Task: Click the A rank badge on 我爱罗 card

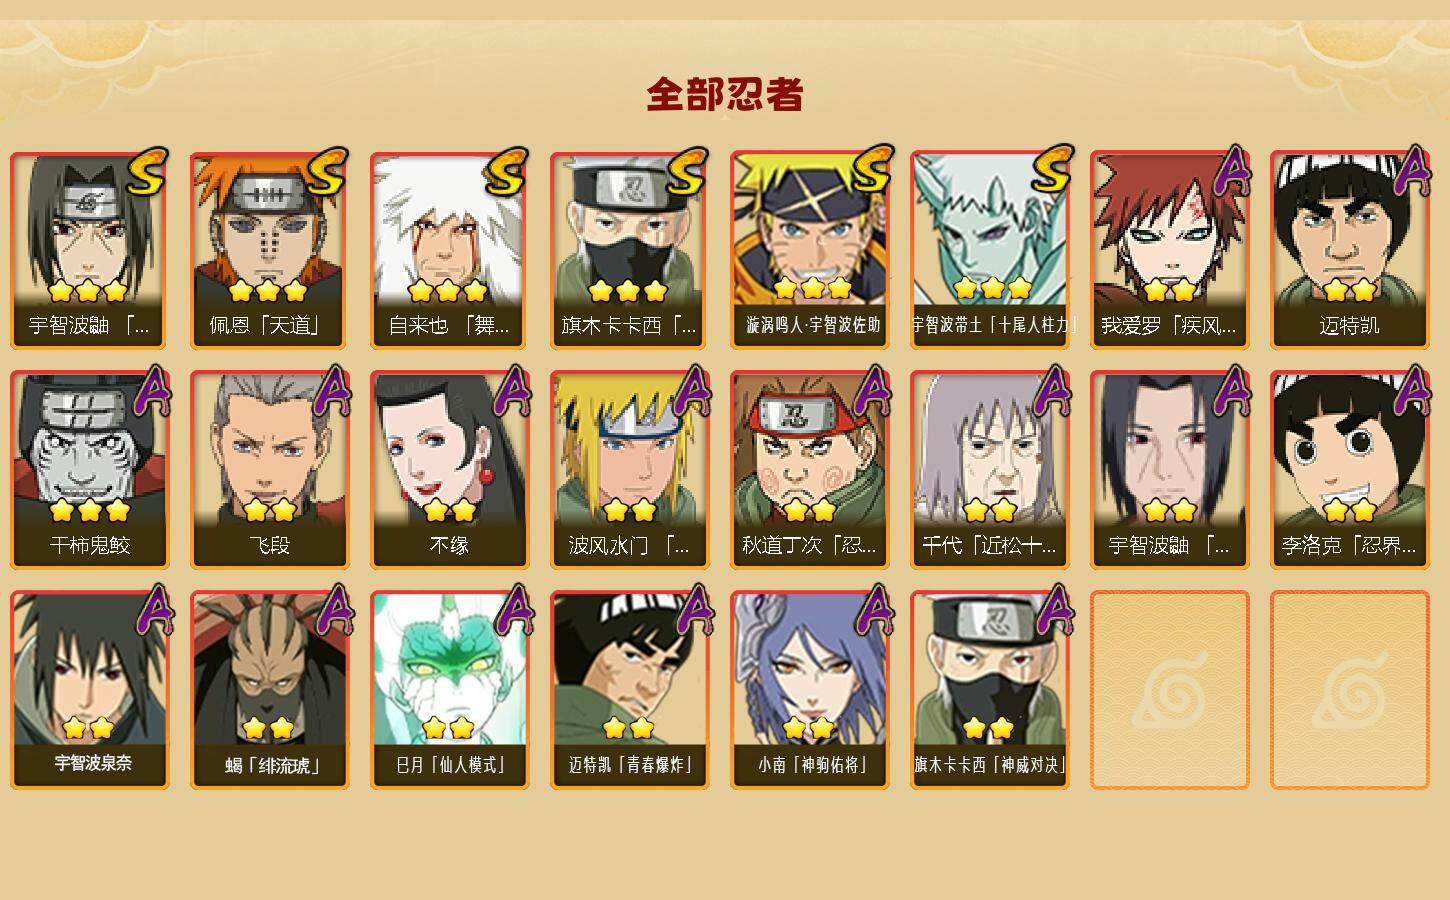Action: pos(1231,172)
